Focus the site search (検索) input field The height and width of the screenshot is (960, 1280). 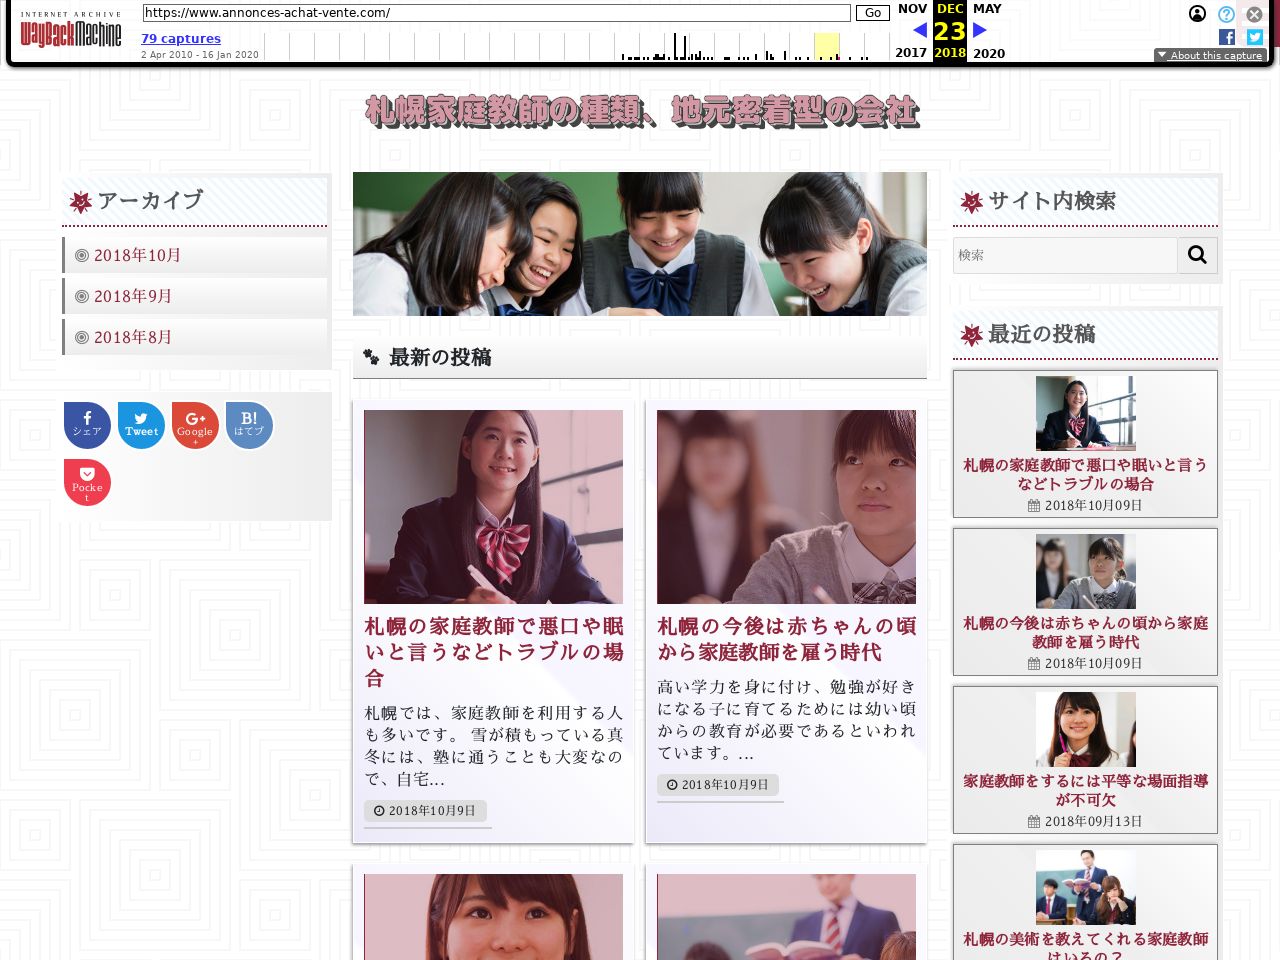(x=1065, y=255)
